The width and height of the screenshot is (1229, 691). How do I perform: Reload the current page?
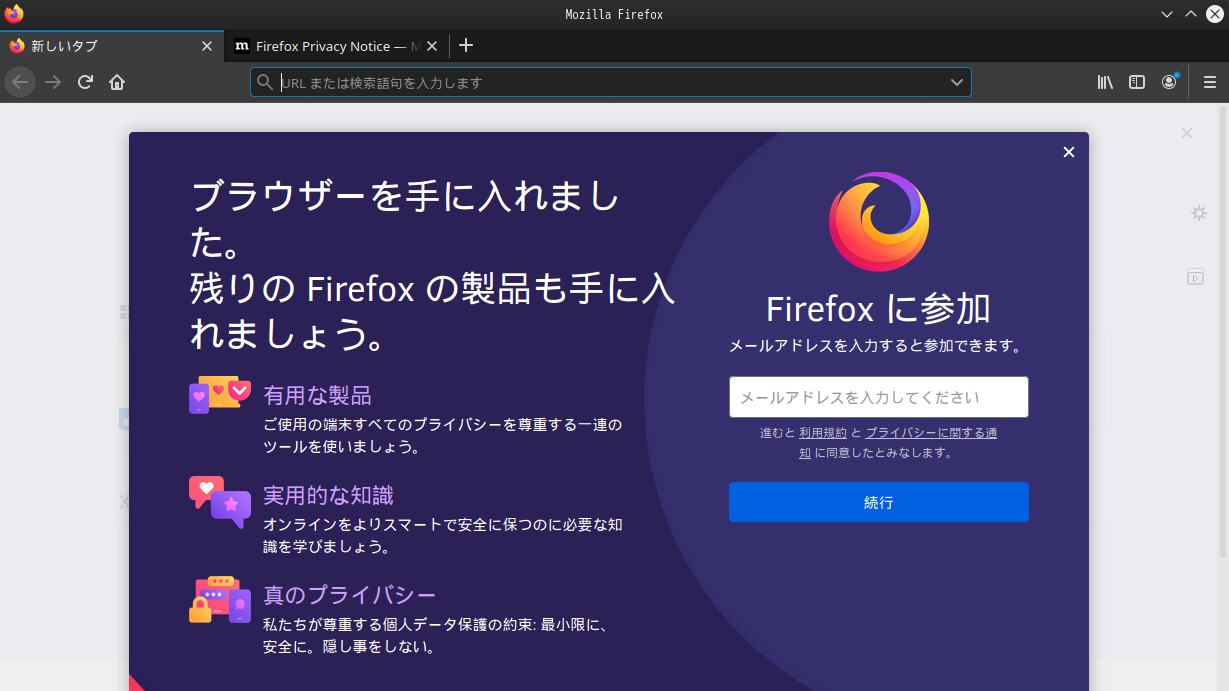pos(85,82)
